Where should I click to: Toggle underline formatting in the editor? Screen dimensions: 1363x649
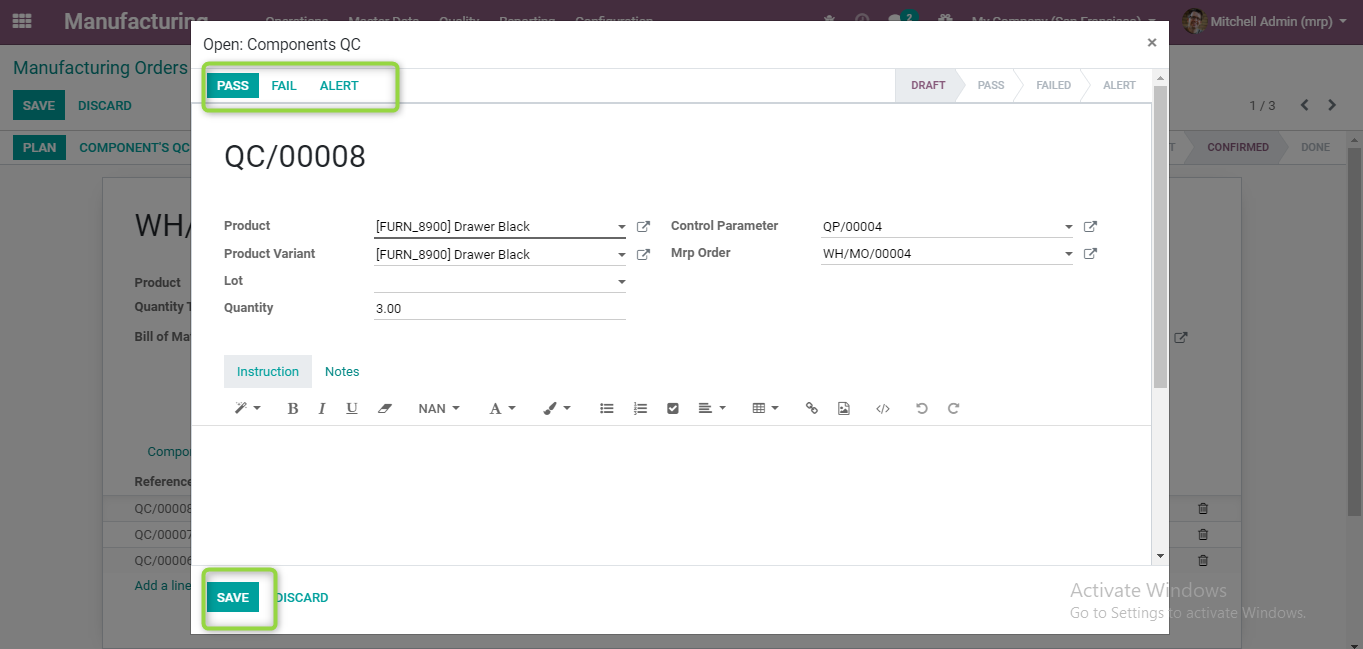click(x=352, y=408)
